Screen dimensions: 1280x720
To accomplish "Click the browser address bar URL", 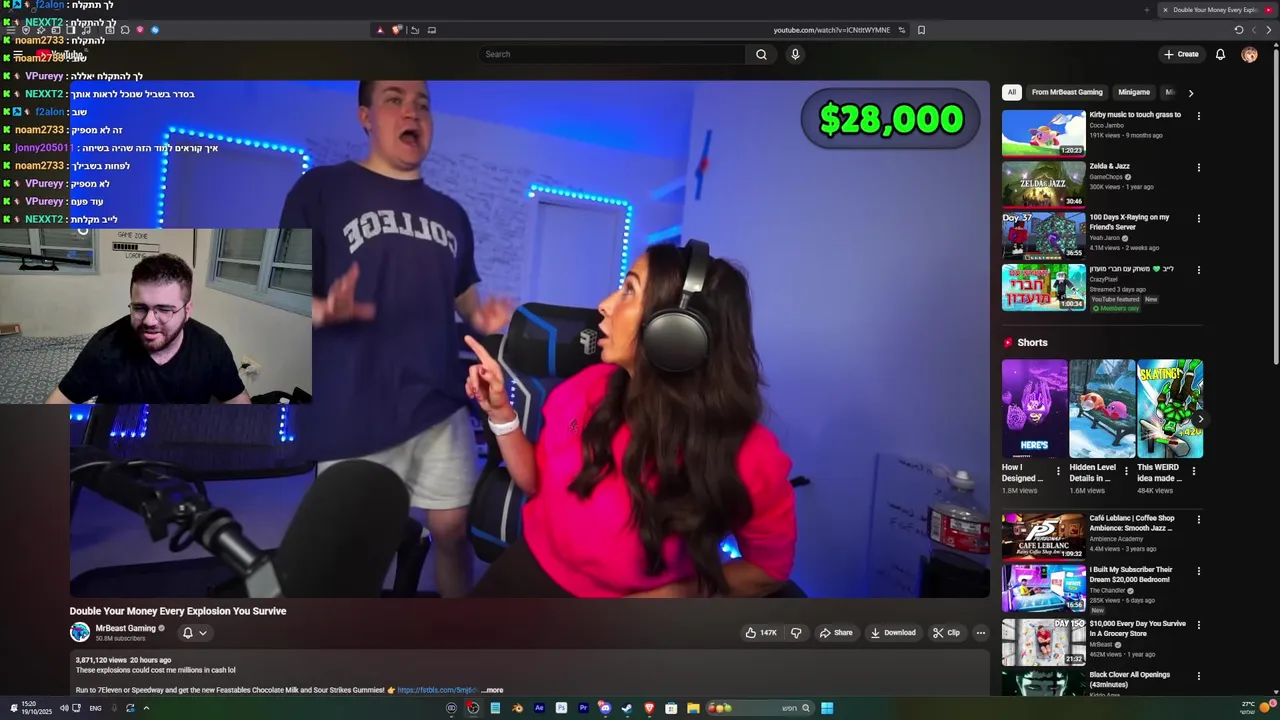I will 831,30.
